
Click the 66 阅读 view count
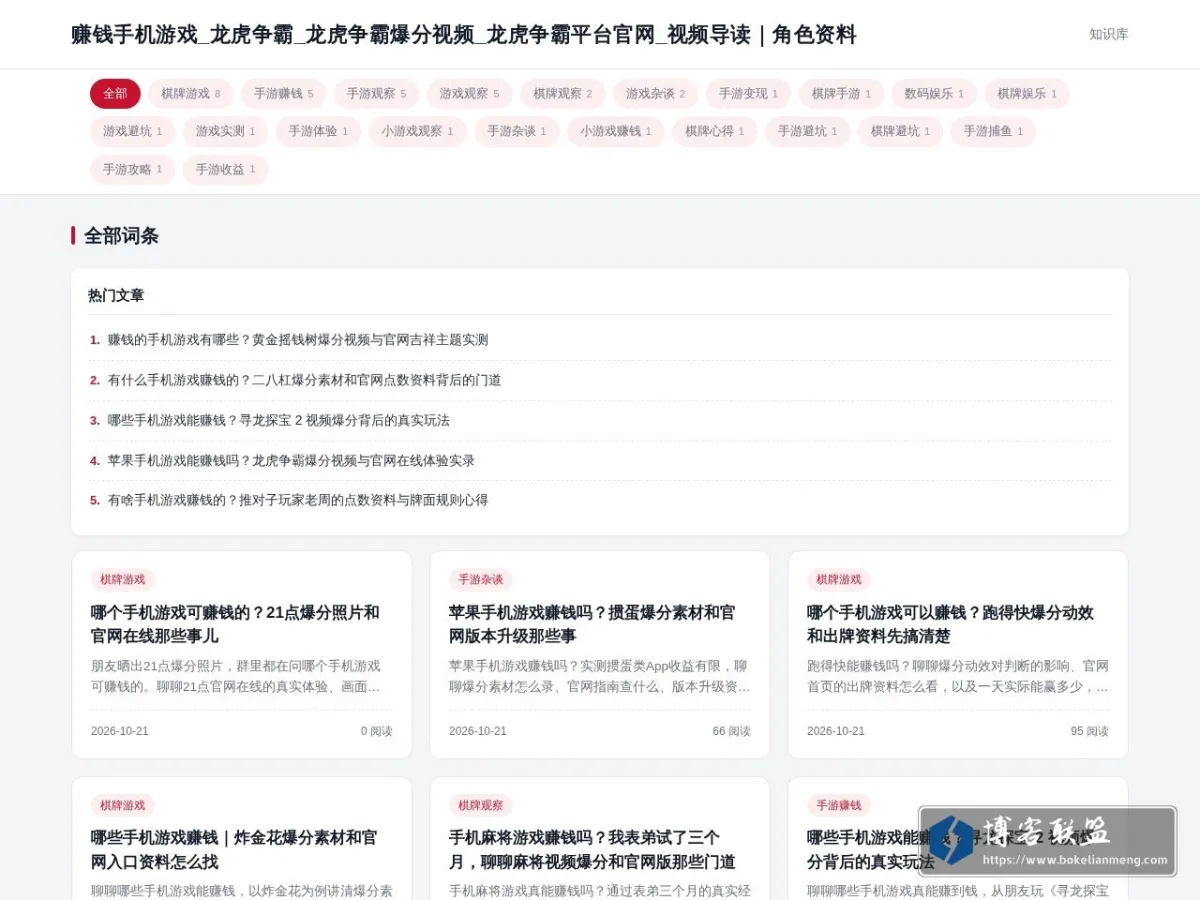pos(732,731)
